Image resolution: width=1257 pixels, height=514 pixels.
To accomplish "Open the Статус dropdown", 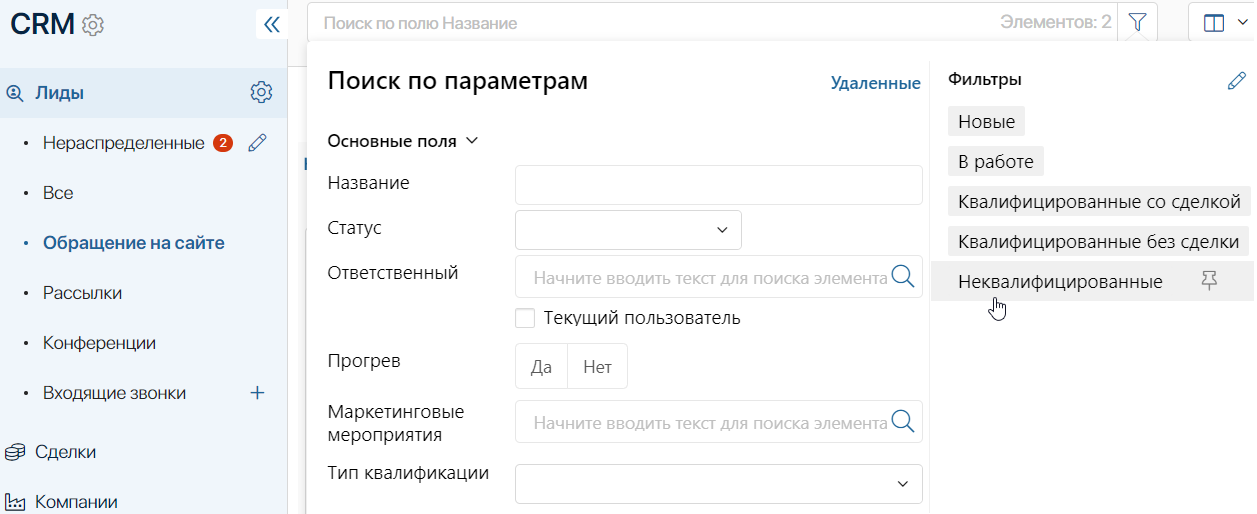I will click(x=628, y=230).
